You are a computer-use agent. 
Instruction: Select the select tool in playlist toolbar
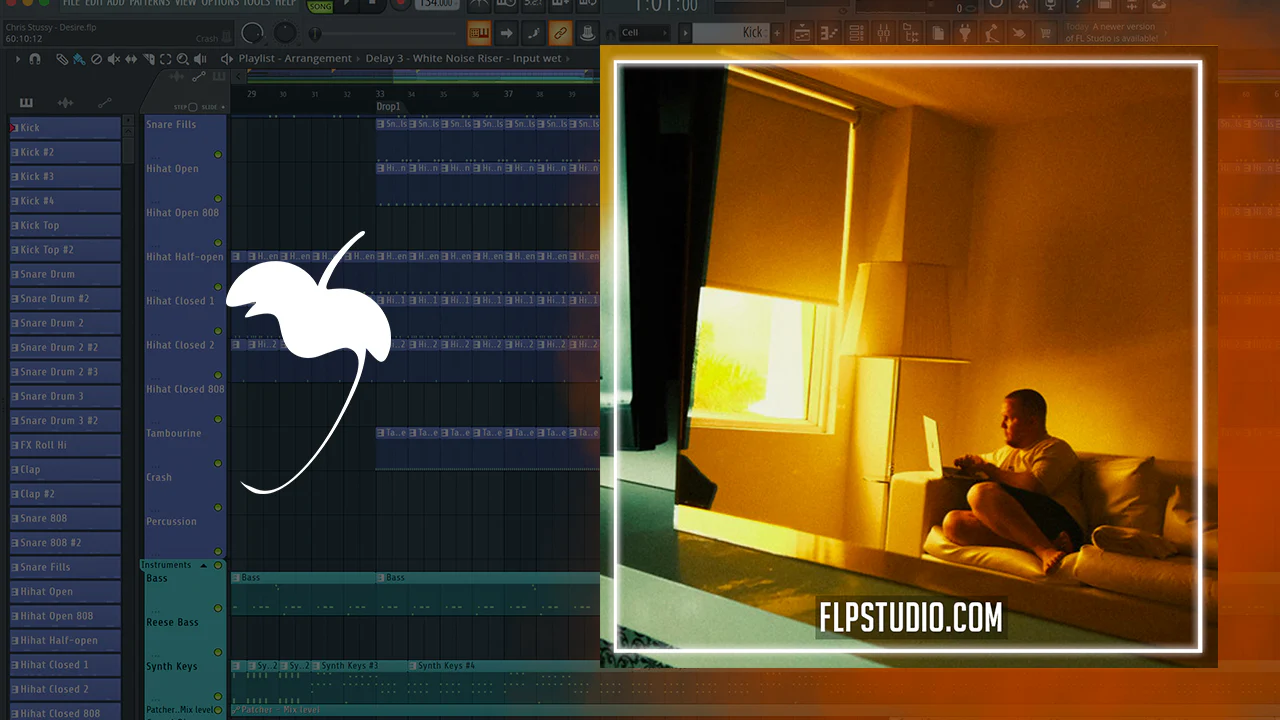(x=165, y=59)
